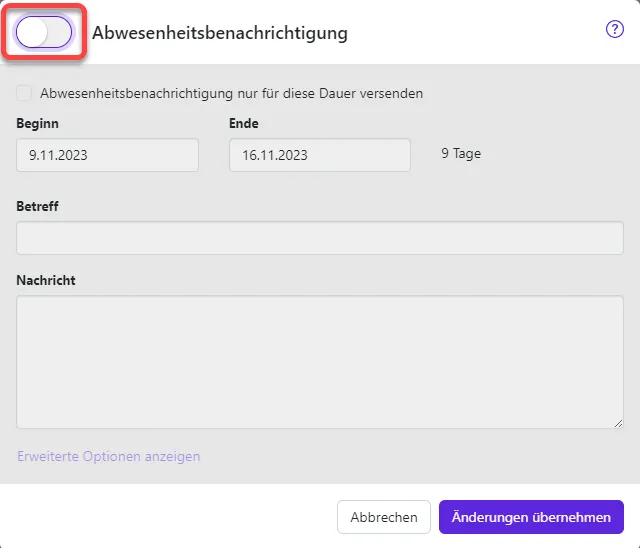Focus the Betreff subject input field

[x=320, y=238]
